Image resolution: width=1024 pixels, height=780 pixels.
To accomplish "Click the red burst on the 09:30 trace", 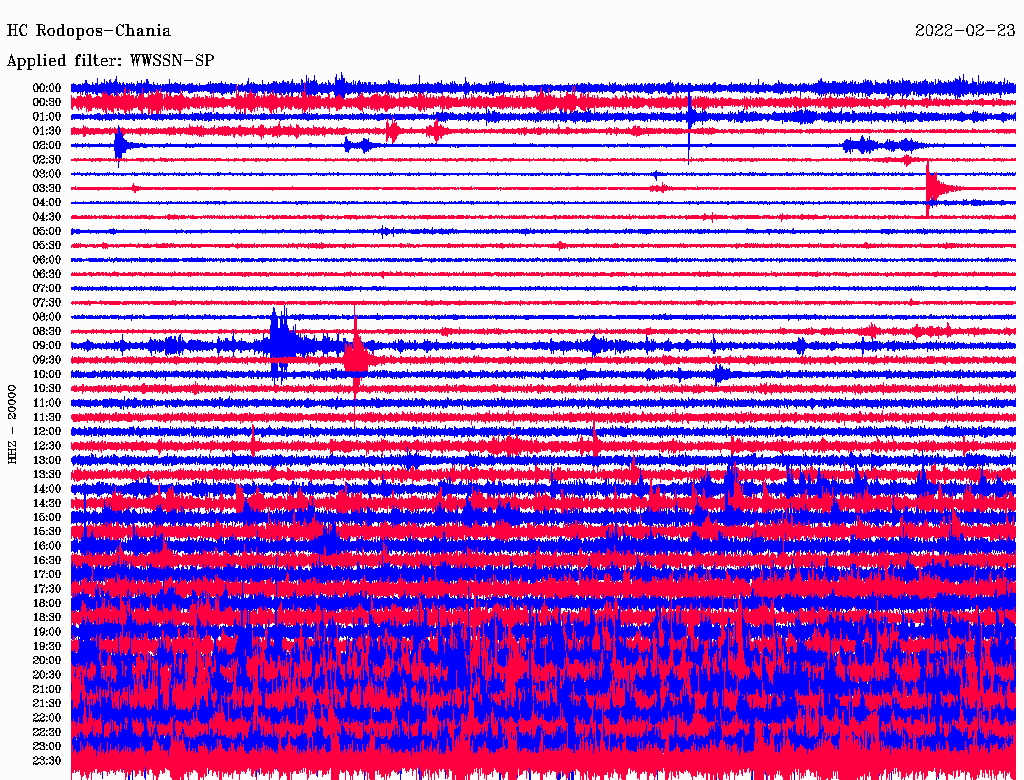I will tap(356, 357).
